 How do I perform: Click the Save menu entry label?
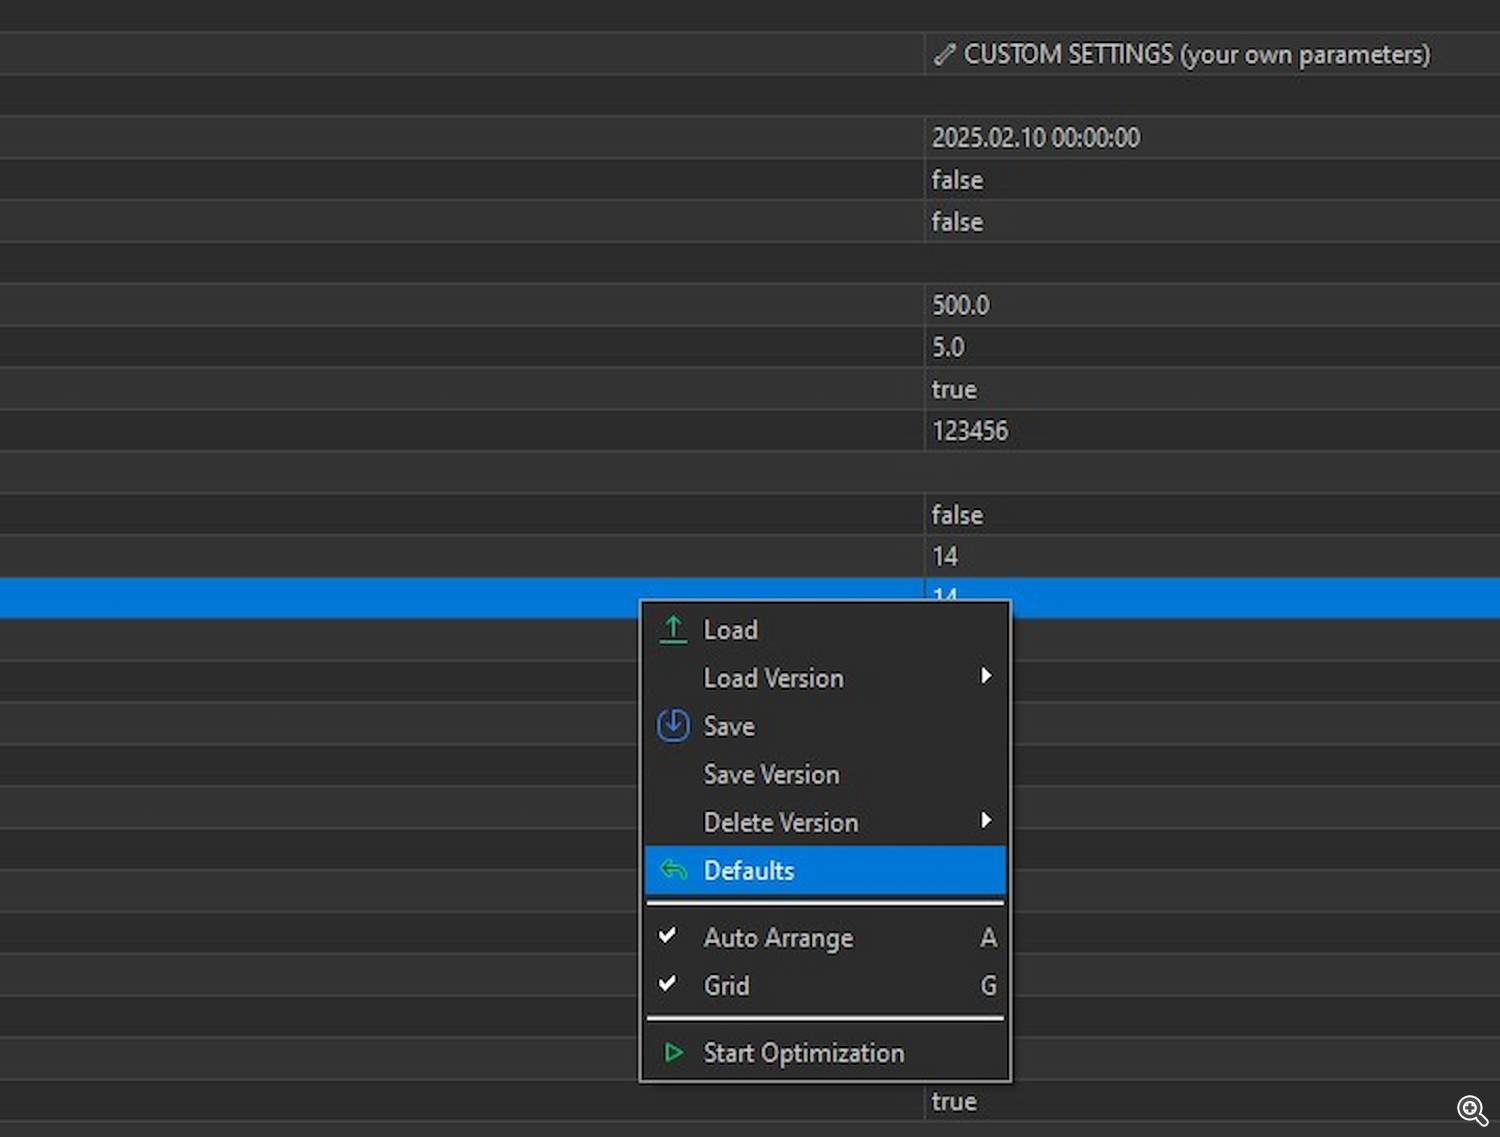click(x=729, y=726)
